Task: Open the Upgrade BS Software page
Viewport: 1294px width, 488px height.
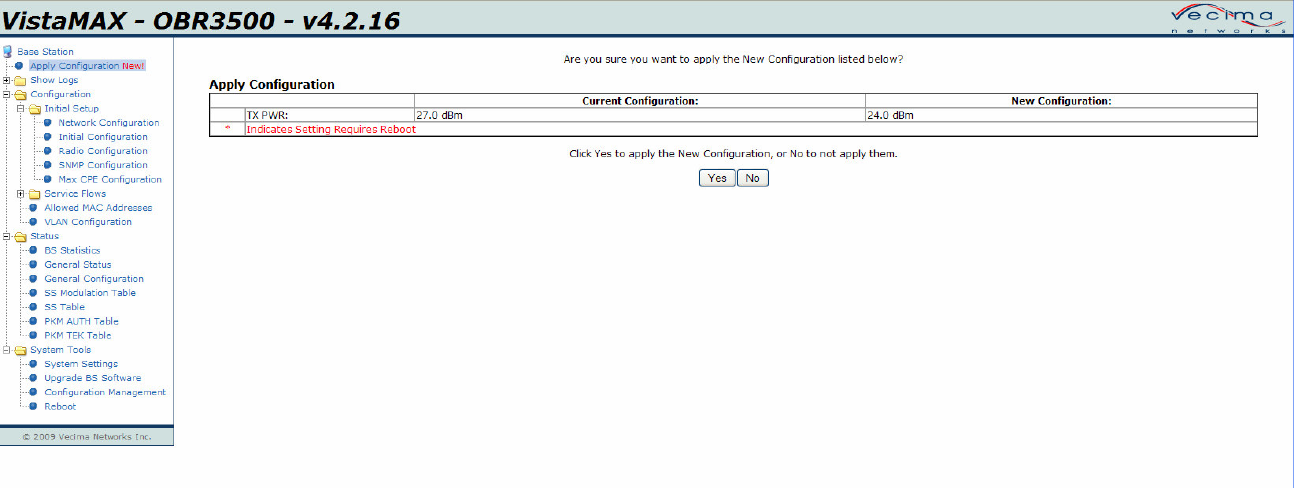Action: [93, 378]
